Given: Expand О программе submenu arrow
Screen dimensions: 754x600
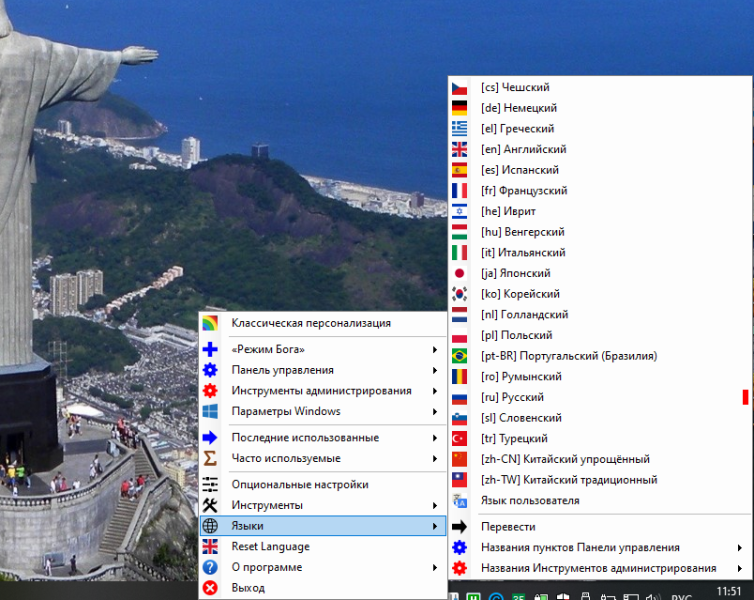Looking at the screenshot, I should tap(435, 567).
